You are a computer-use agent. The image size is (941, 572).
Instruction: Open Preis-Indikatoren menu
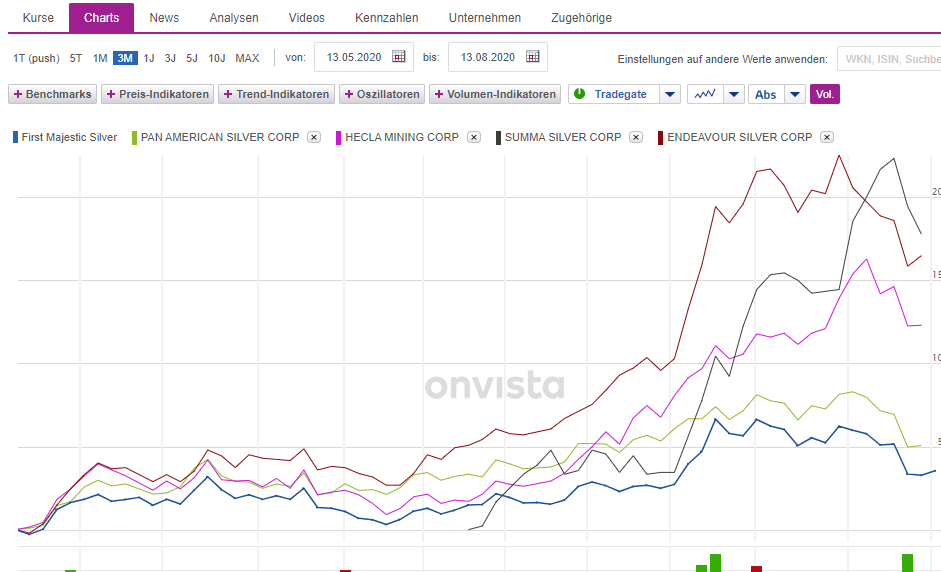pos(157,94)
